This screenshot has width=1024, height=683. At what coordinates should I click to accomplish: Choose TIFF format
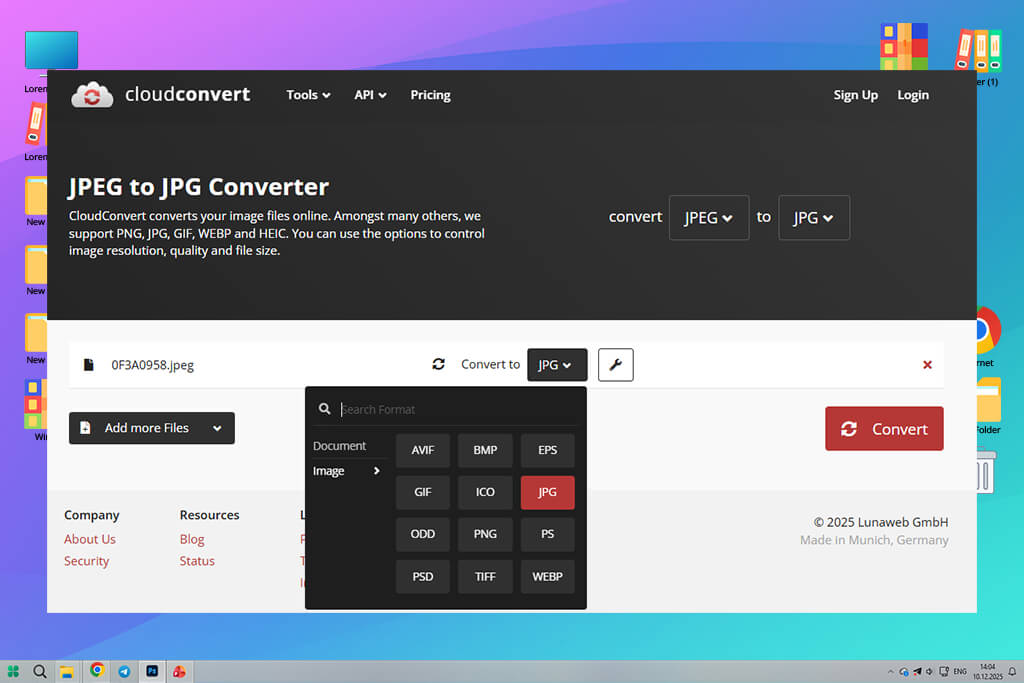point(485,577)
